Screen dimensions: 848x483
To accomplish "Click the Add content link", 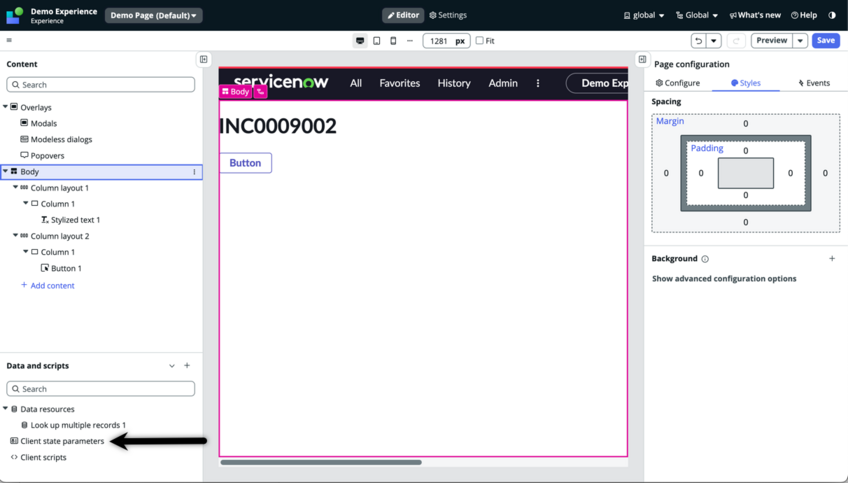I will click(x=48, y=286).
